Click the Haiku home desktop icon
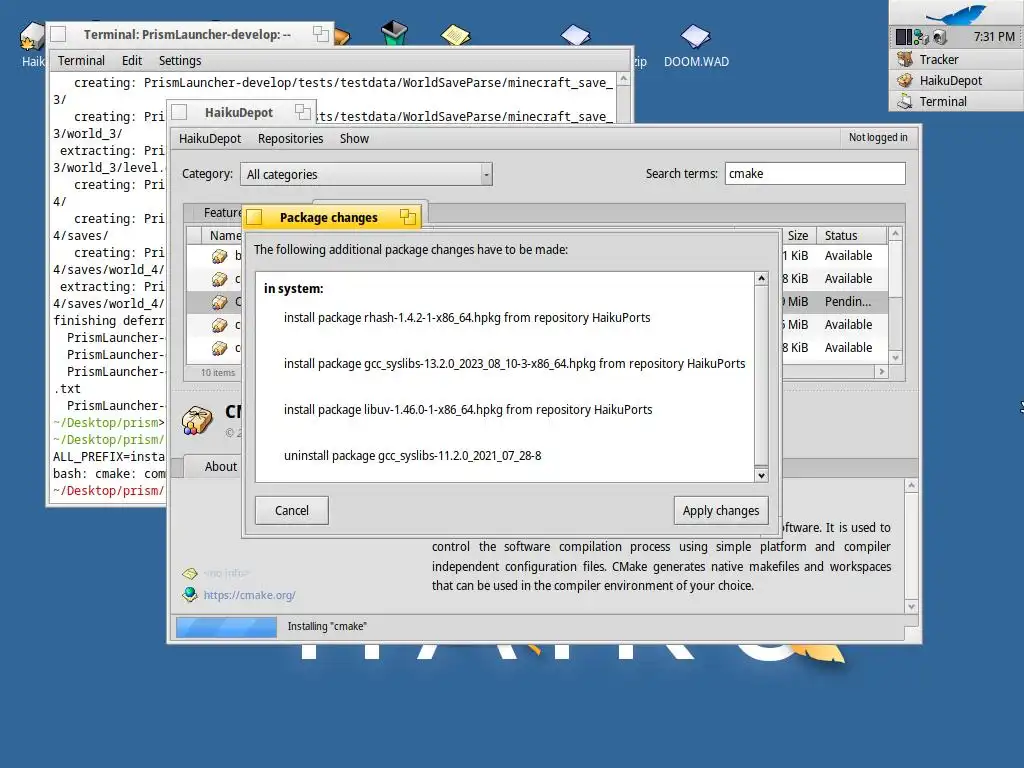 point(31,37)
